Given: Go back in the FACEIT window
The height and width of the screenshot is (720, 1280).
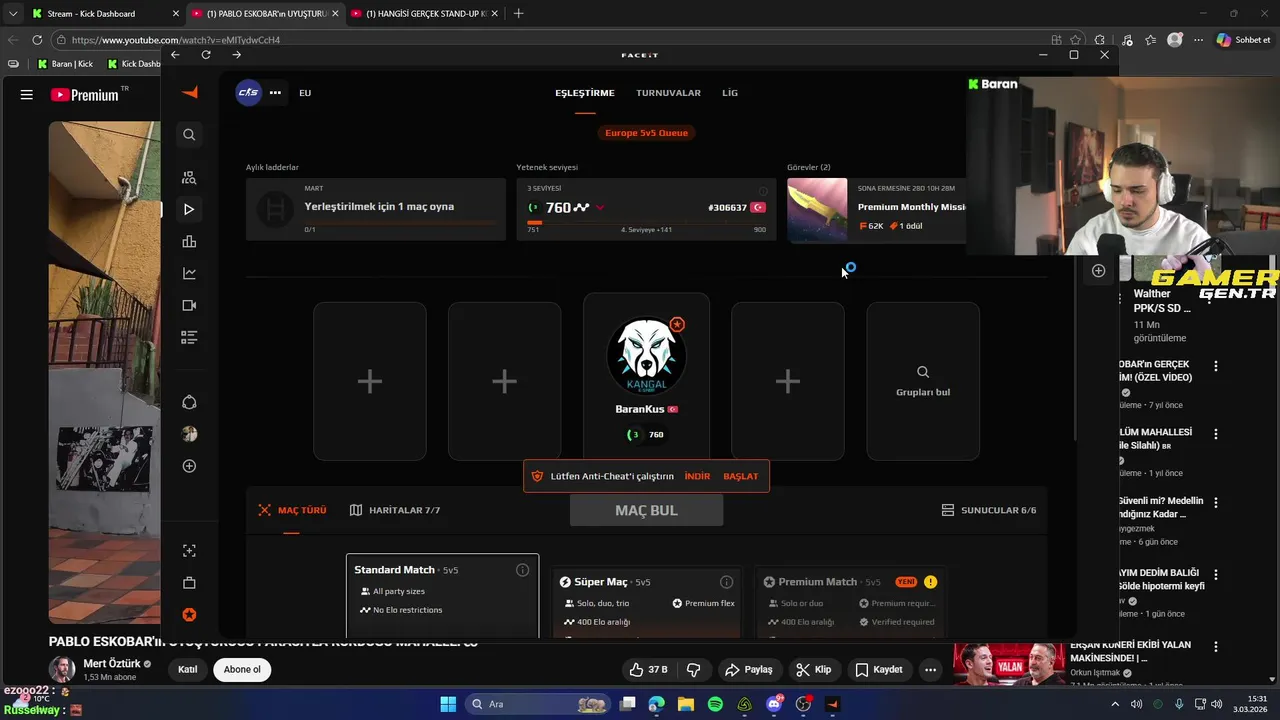Looking at the screenshot, I should point(175,55).
